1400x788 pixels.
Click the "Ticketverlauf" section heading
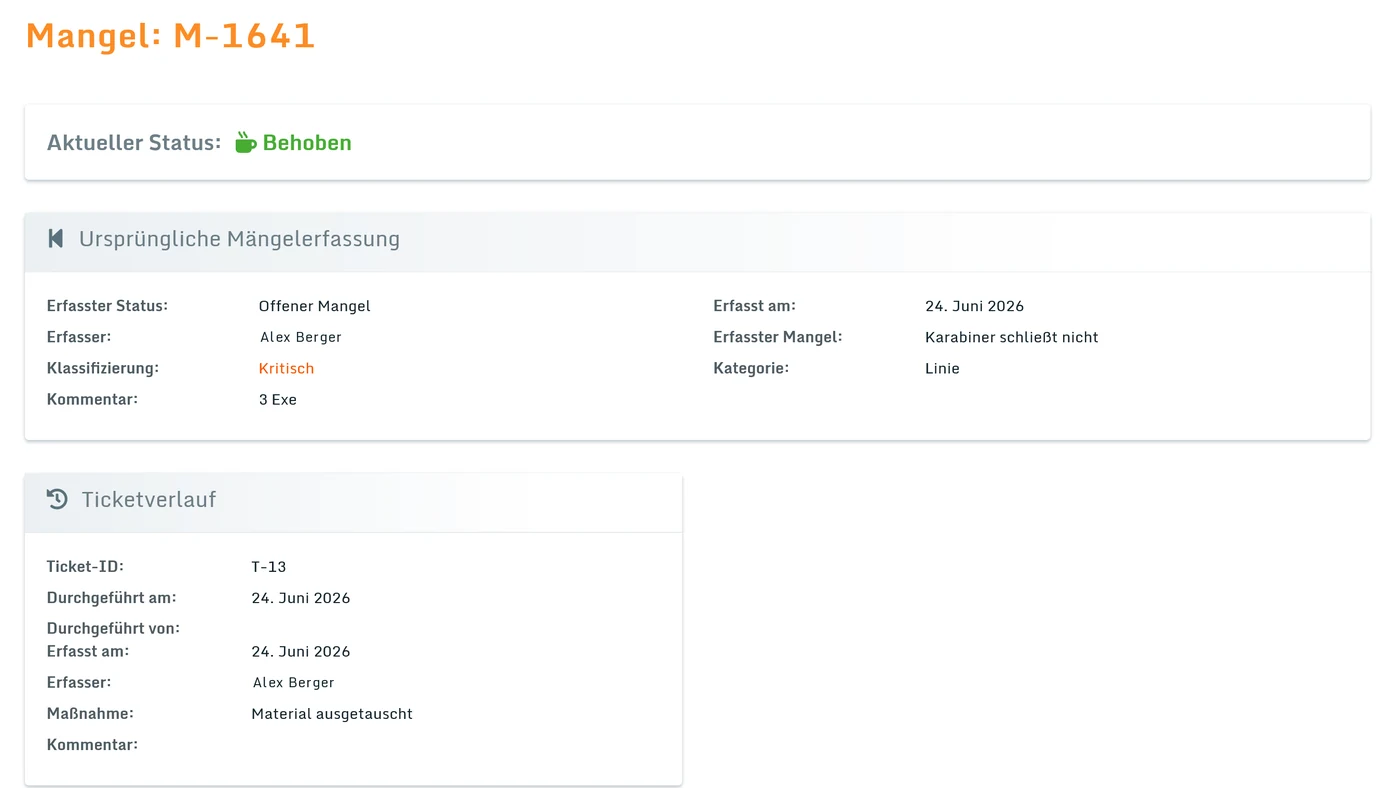point(149,499)
